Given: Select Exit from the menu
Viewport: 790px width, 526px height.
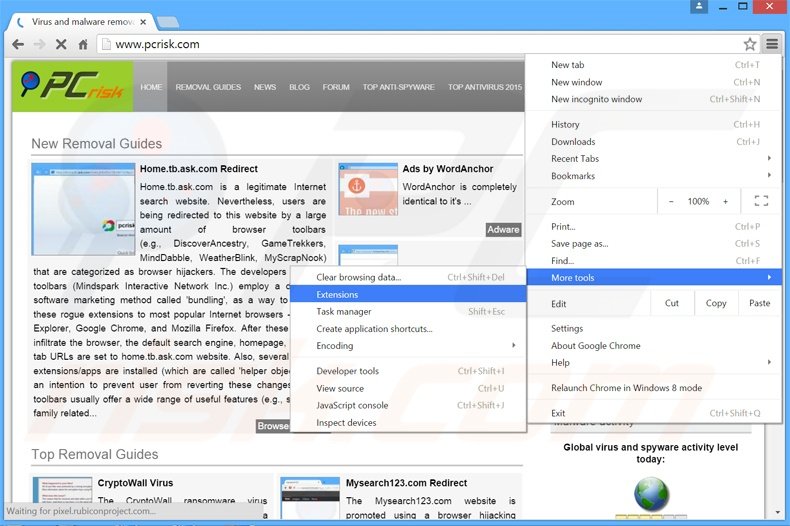Looking at the screenshot, I should 654,413.
